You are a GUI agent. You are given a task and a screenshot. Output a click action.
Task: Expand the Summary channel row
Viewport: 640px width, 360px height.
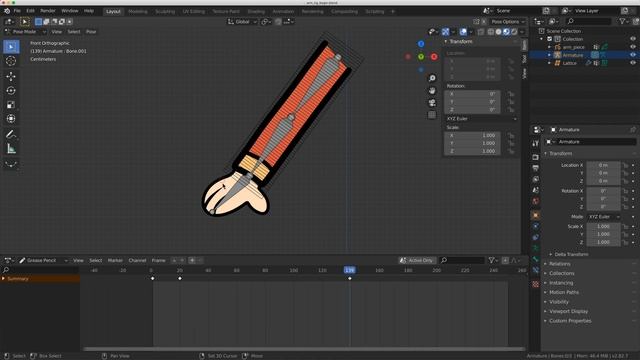(x=4, y=279)
